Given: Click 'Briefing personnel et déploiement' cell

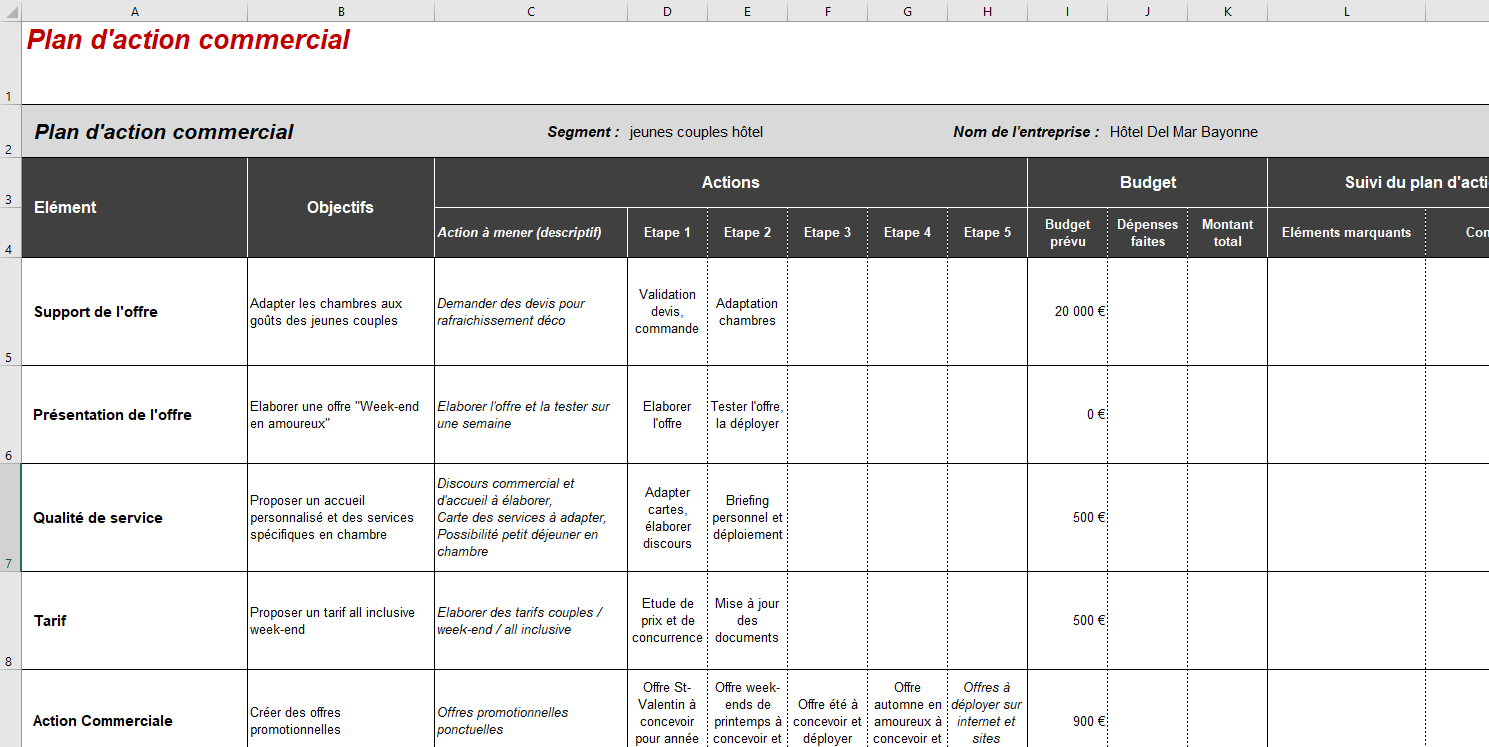Looking at the screenshot, I should coord(747,517).
